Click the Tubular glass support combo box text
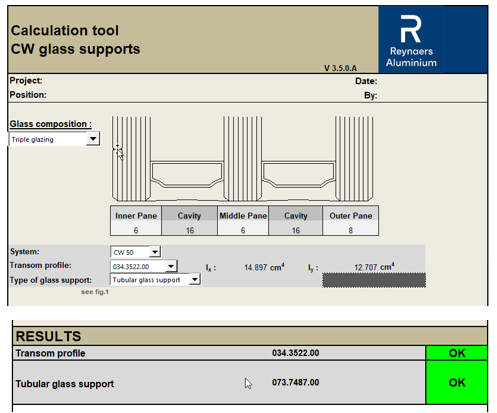The width and height of the screenshot is (497, 413). (x=146, y=280)
